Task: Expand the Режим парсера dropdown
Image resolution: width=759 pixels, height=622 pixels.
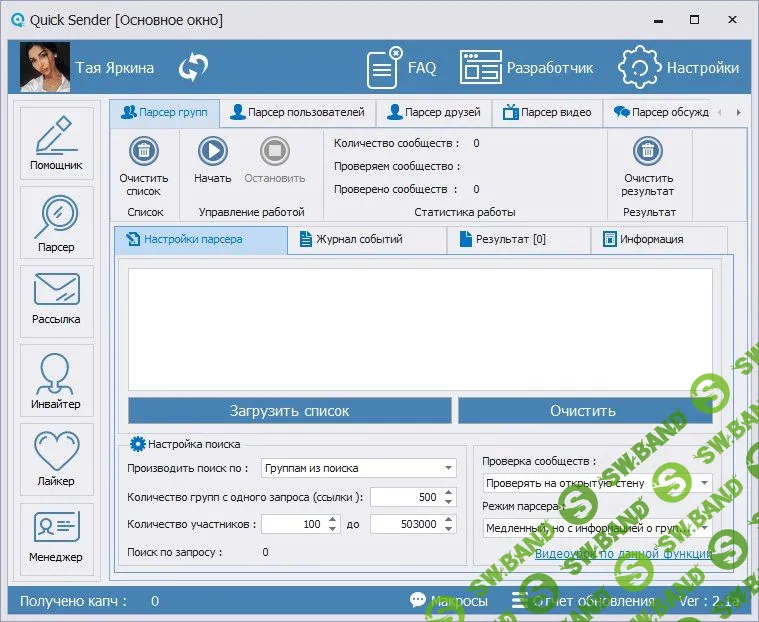Action: tap(704, 528)
